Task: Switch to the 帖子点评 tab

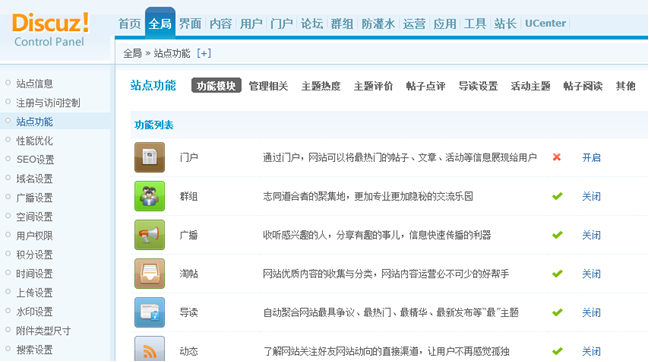Action: (425, 86)
